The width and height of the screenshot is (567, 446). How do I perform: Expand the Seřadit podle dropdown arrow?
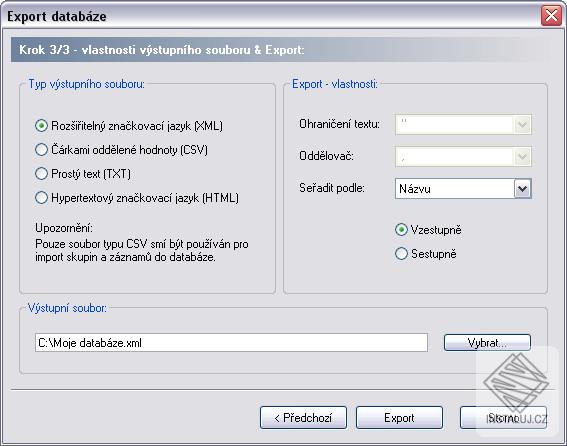coord(523,188)
